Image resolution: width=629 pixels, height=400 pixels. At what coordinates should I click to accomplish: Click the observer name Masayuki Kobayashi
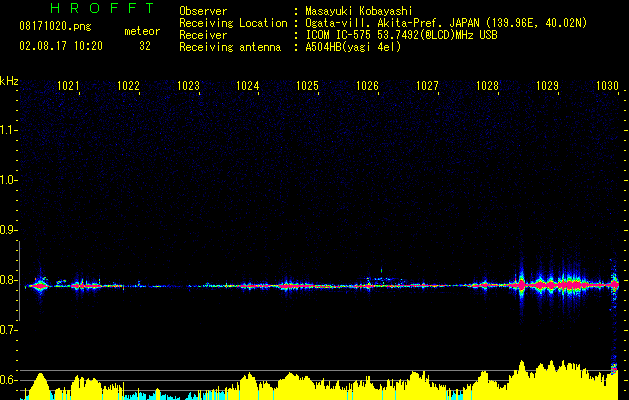pos(359,11)
